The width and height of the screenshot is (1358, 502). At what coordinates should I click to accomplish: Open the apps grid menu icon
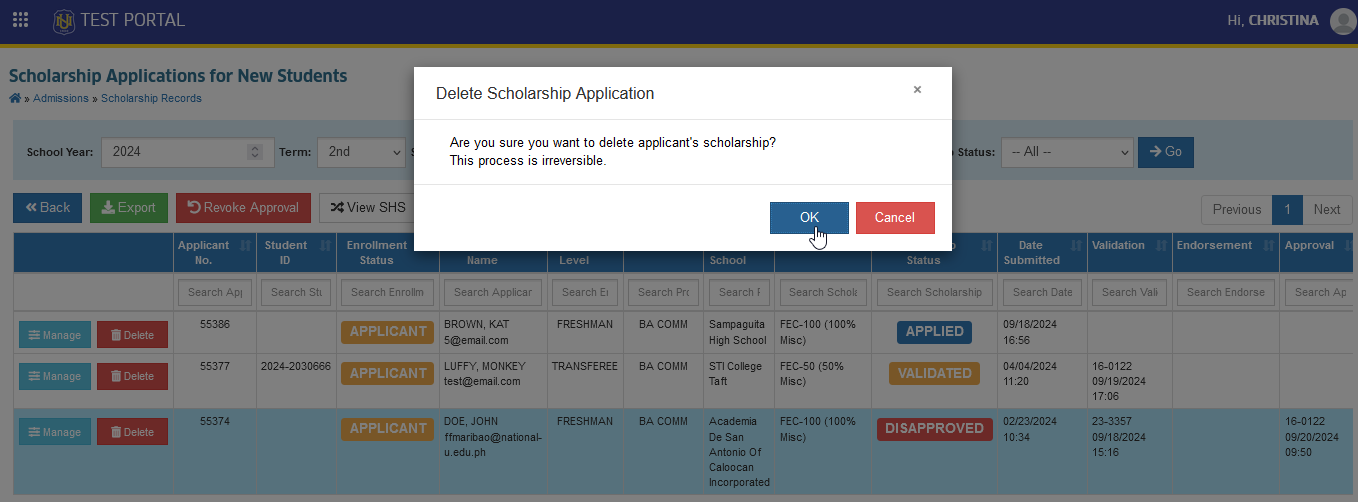pos(20,20)
